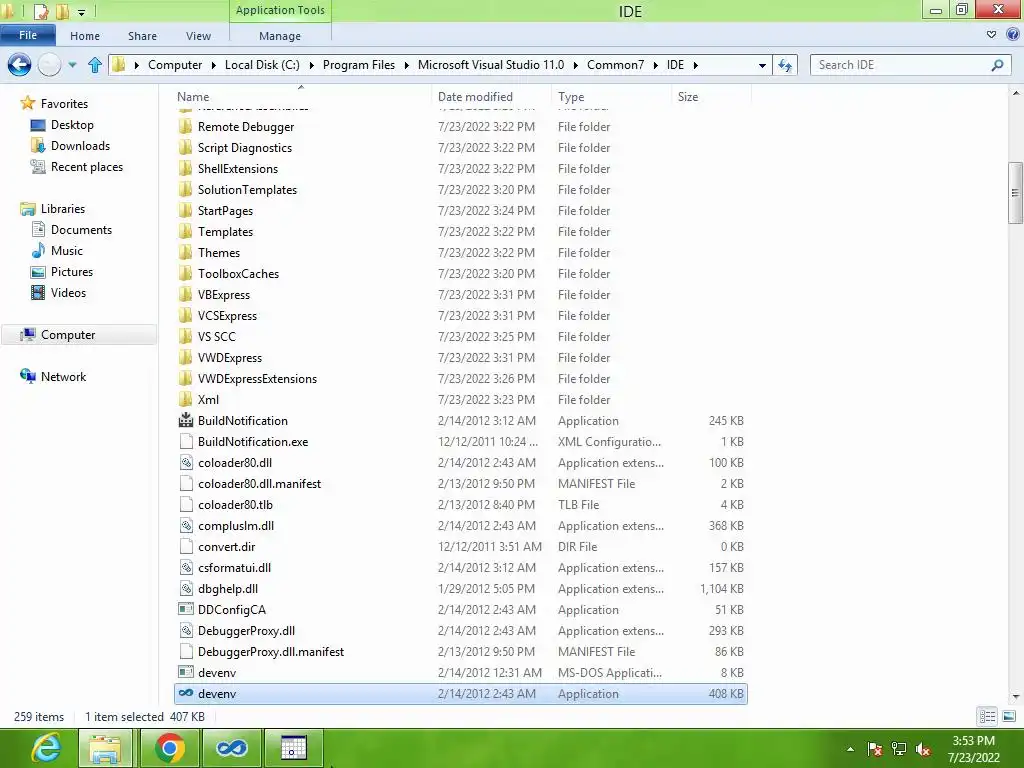1024x768 pixels.
Task: Click the Action Center flag tray icon
Action: tap(875, 749)
